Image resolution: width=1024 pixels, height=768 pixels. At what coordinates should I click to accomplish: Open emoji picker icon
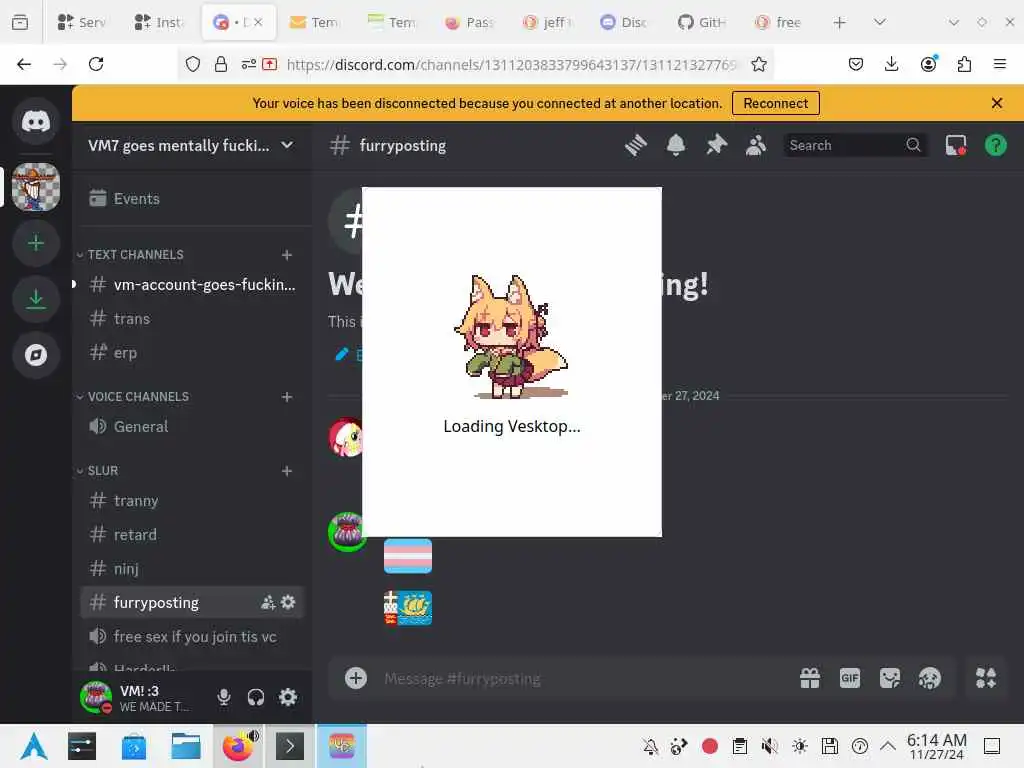(929, 679)
